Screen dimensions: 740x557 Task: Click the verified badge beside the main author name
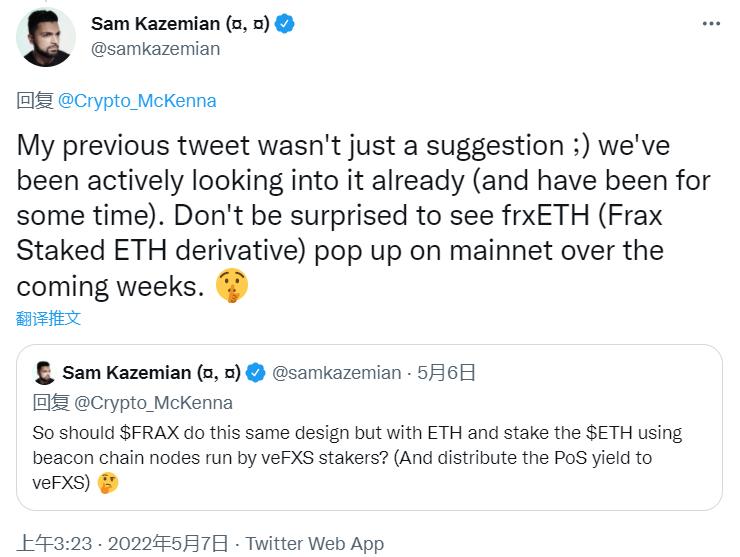[286, 24]
